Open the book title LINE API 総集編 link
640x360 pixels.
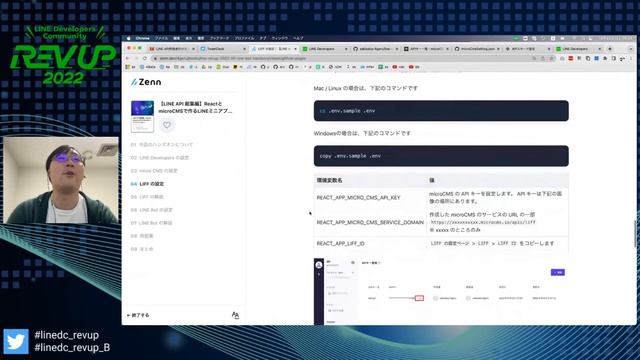[196, 107]
